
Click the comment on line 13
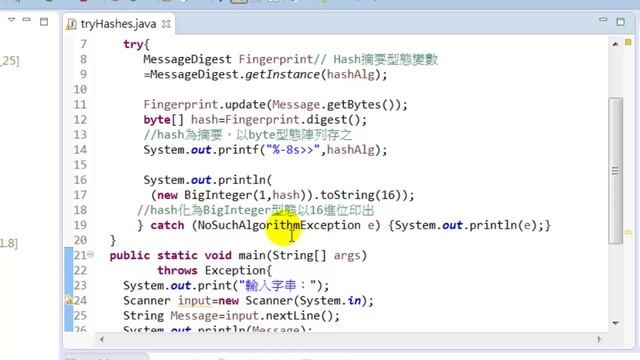[x=248, y=135]
